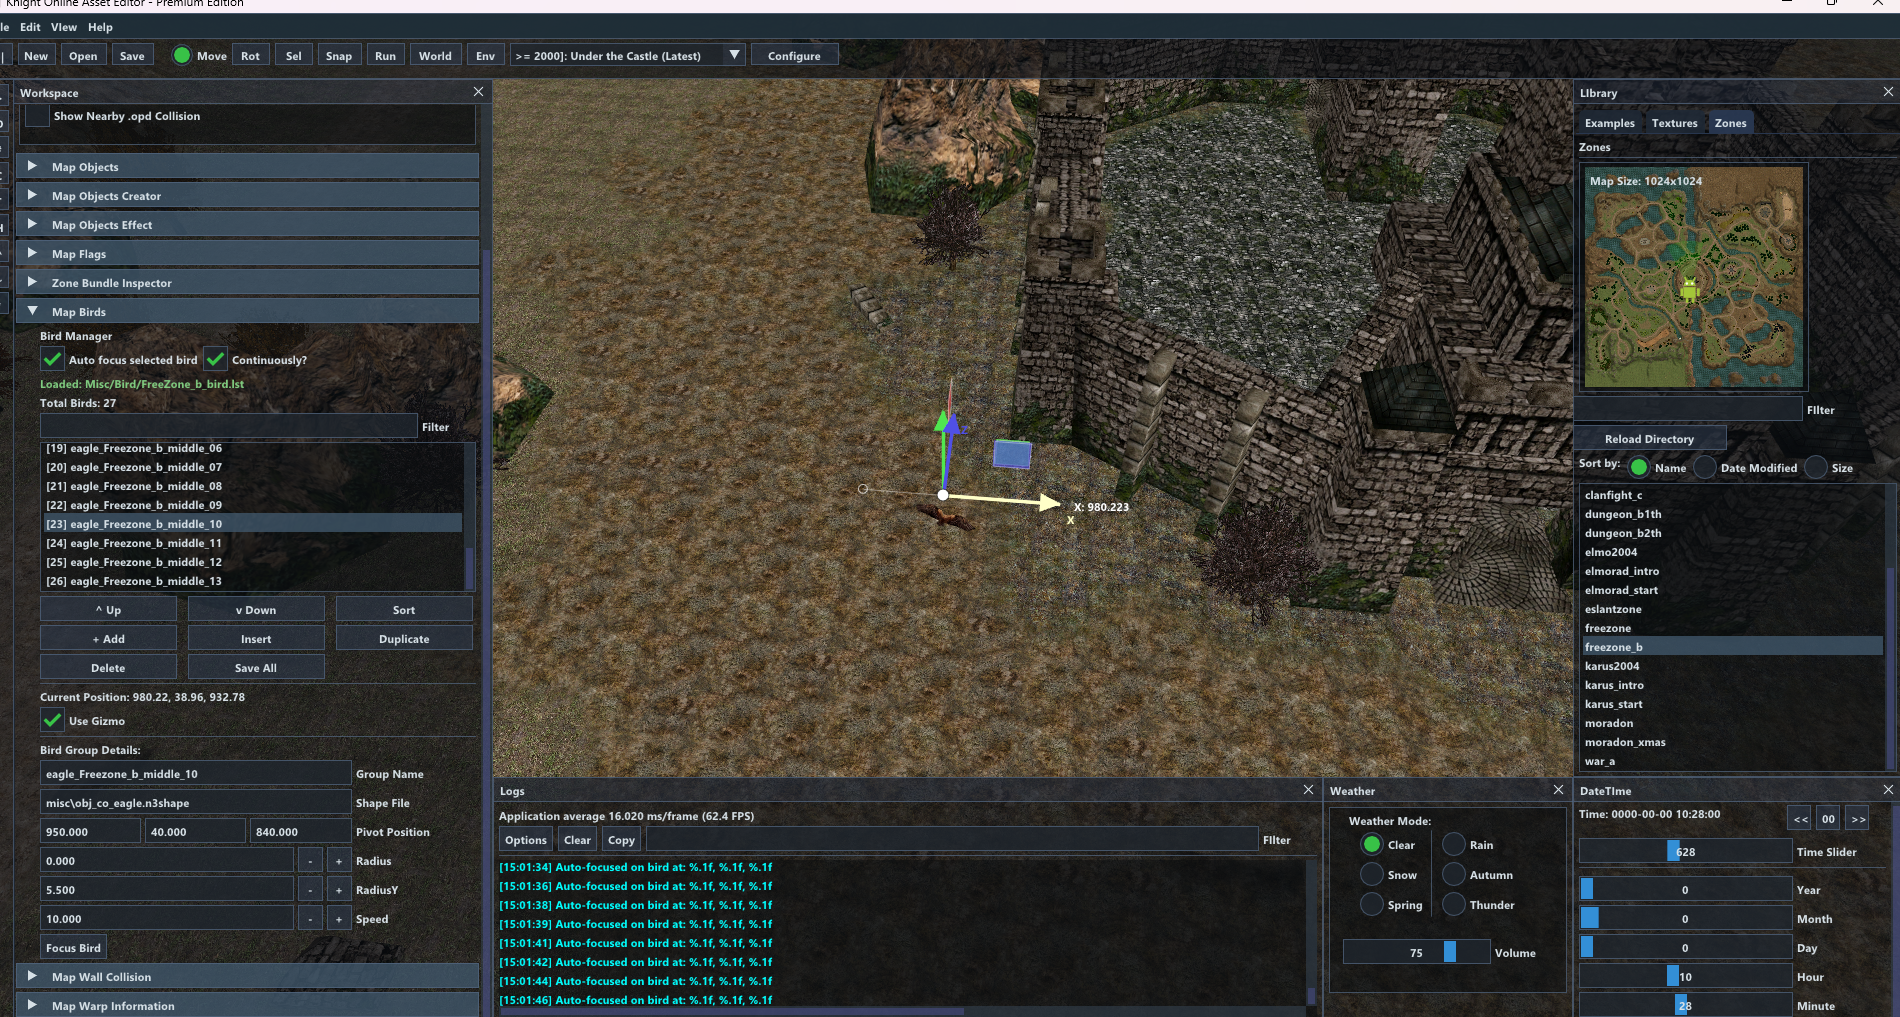Click the Reload Directory button

1649,439
